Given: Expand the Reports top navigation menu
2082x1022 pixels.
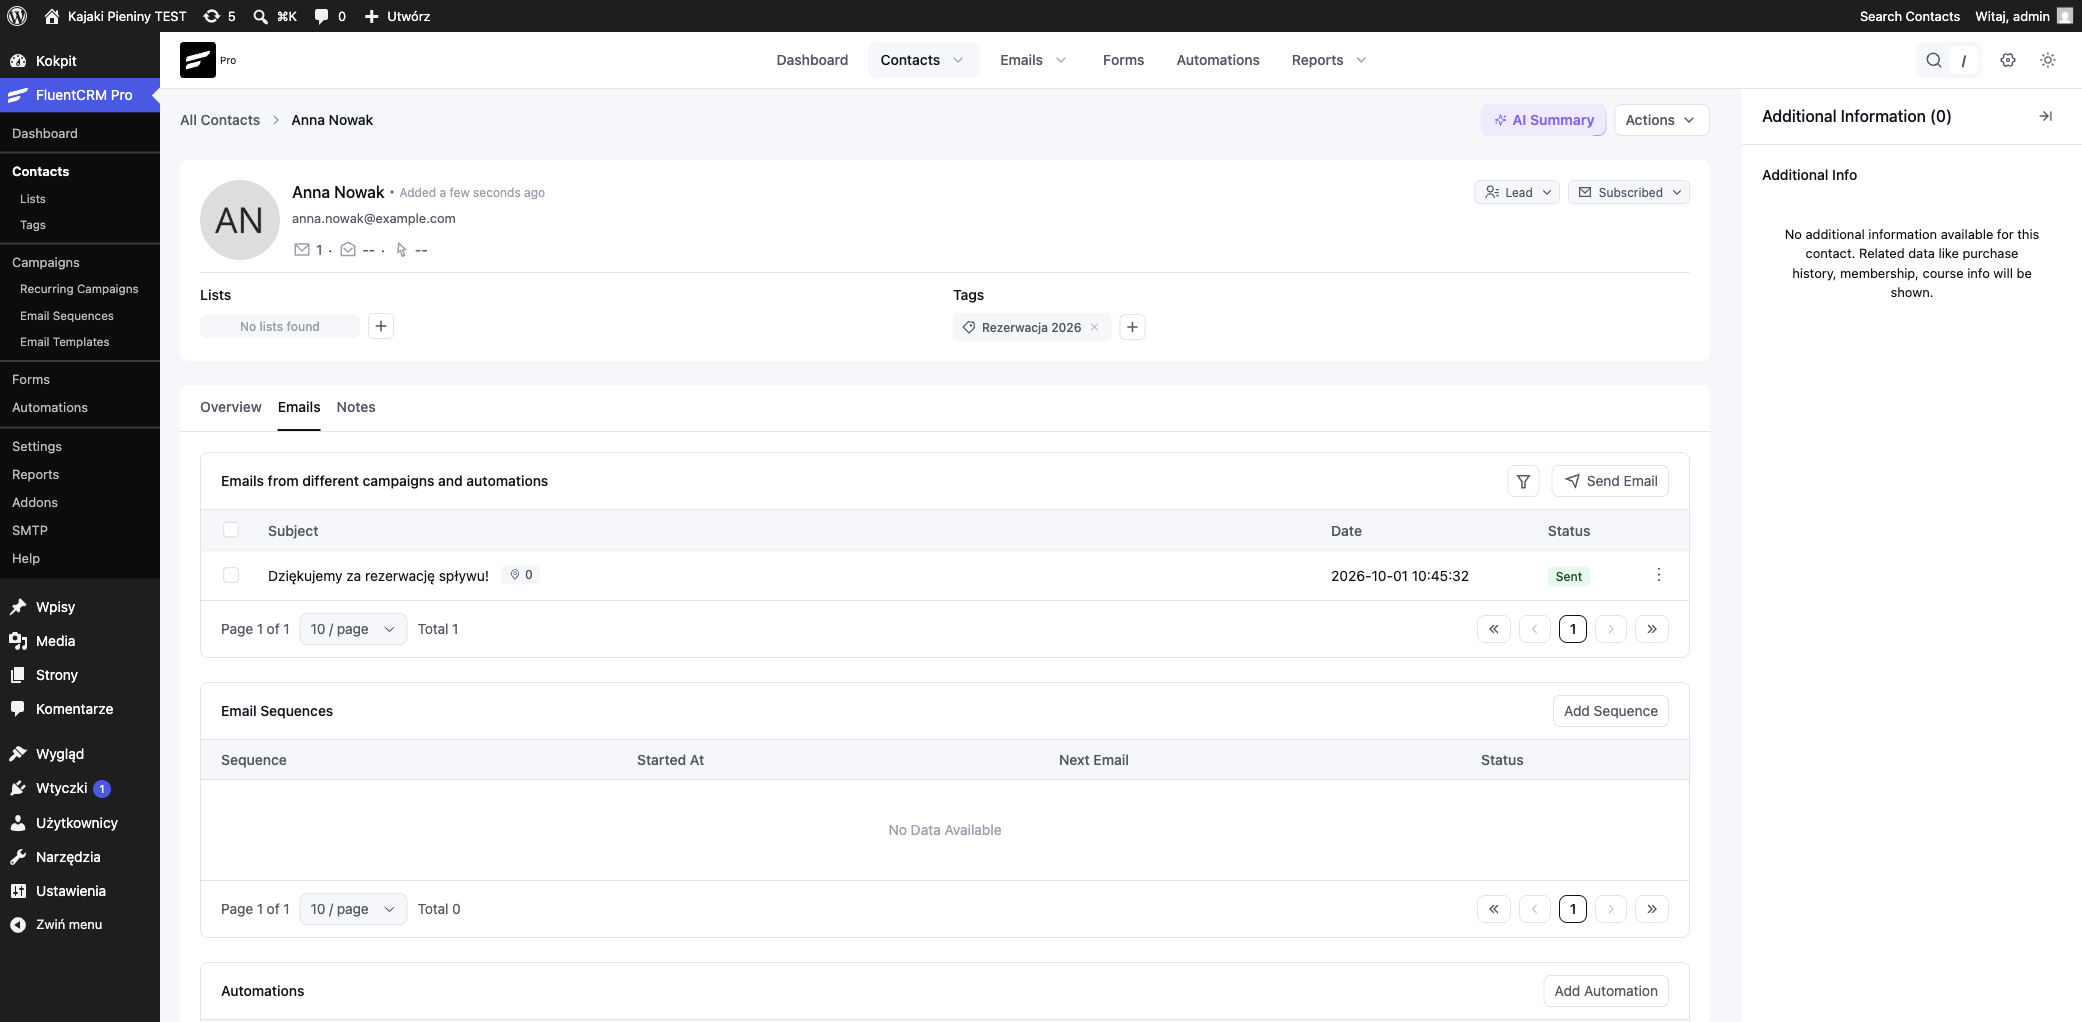Looking at the screenshot, I should coord(1329,60).
